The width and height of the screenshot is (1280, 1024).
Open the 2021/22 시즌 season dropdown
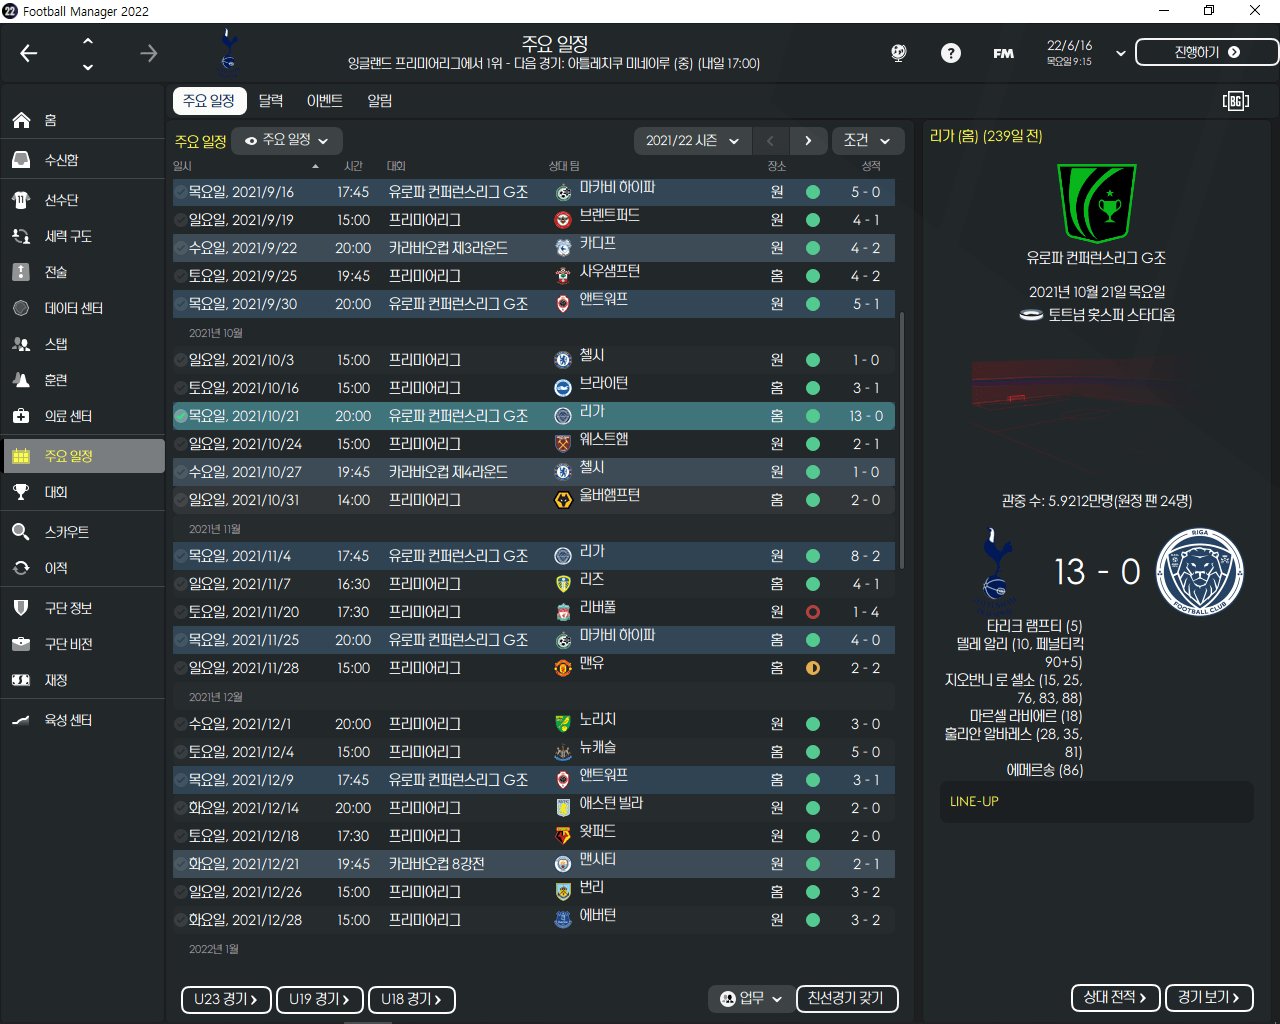[x=692, y=141]
